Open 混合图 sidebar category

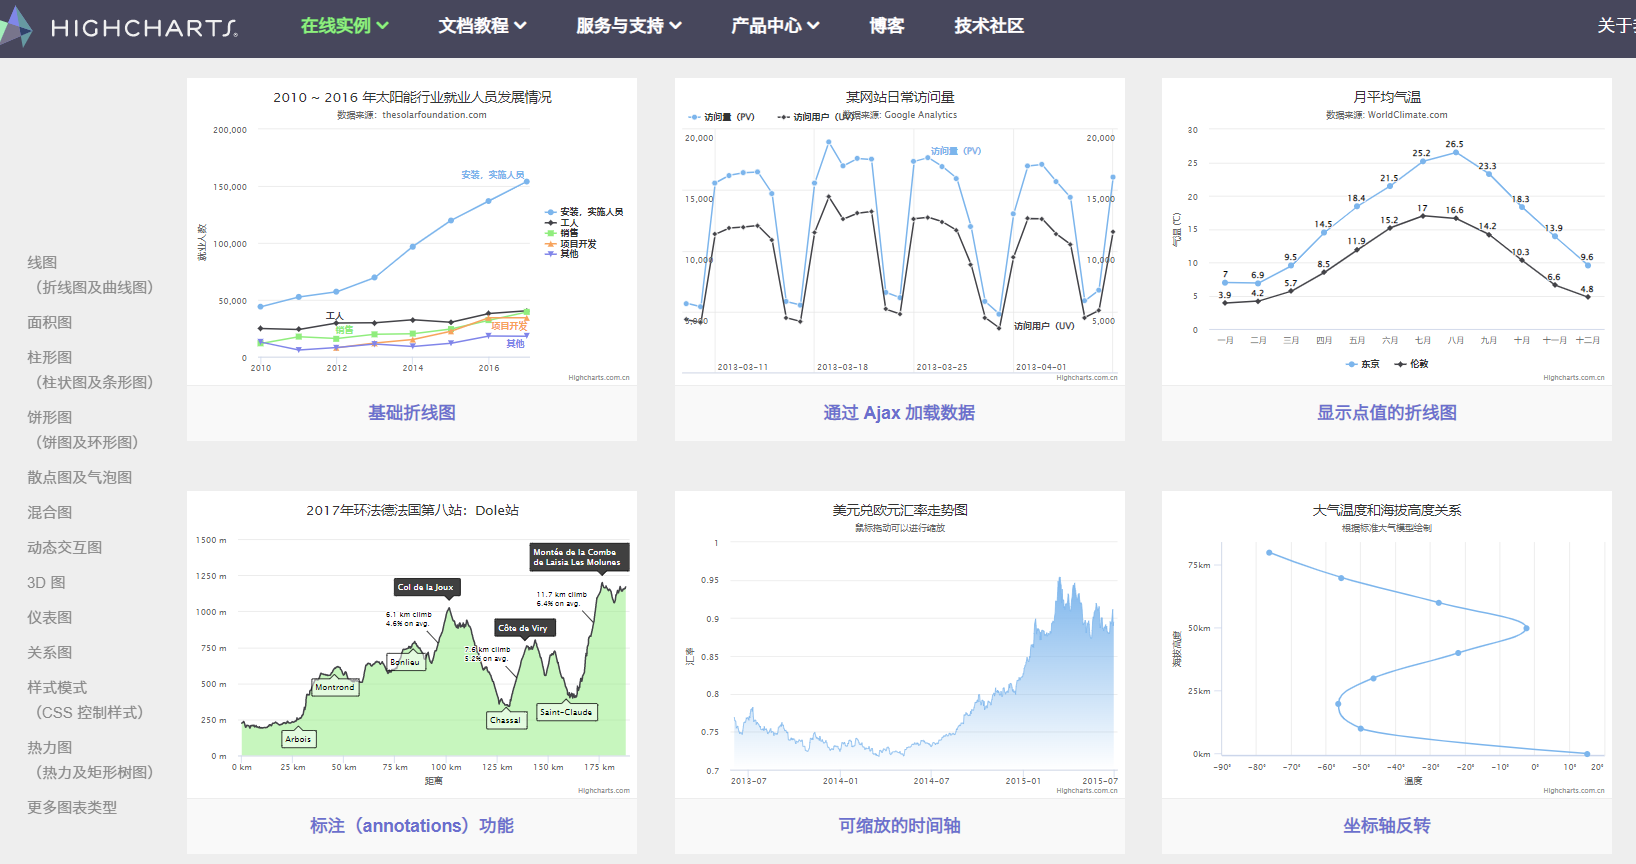pyautogui.click(x=50, y=512)
